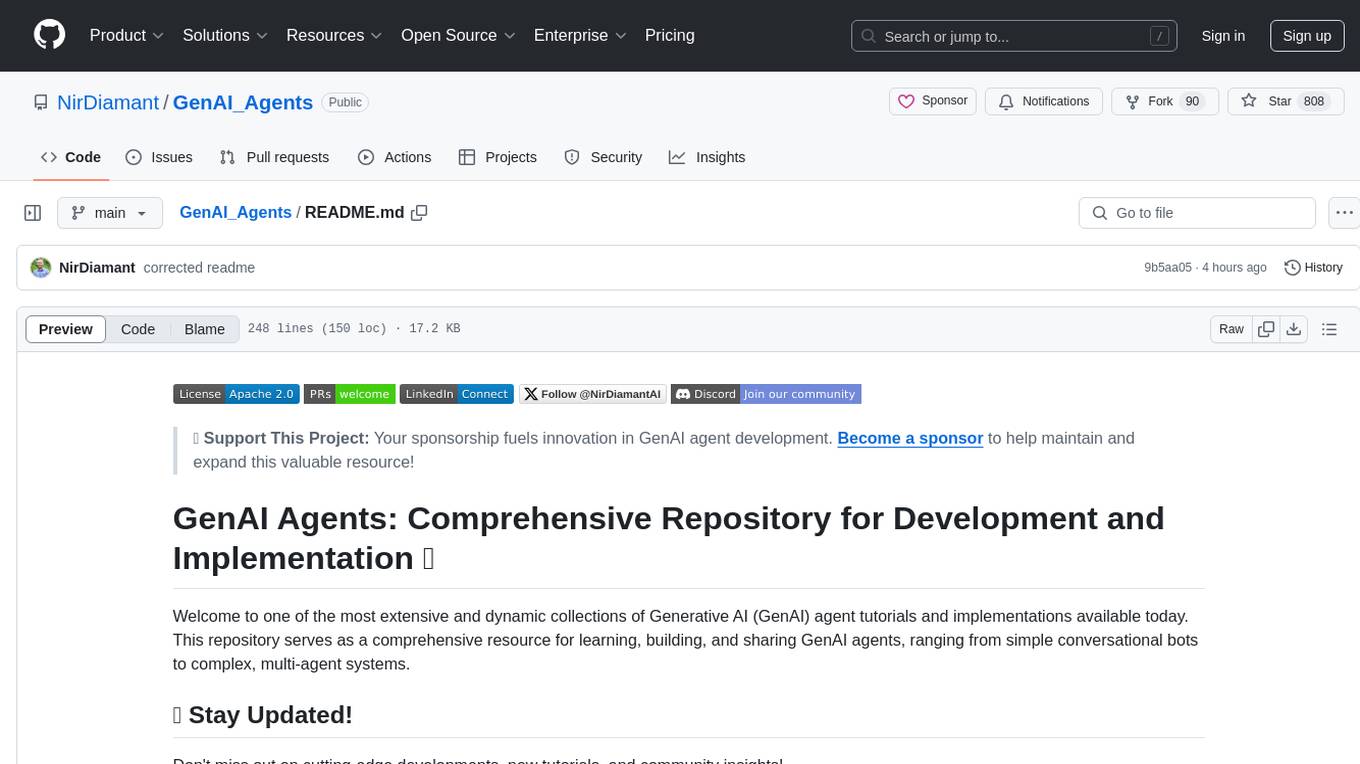Download the raw file
Viewport: 1360px width, 764px height.
[x=1293, y=329]
